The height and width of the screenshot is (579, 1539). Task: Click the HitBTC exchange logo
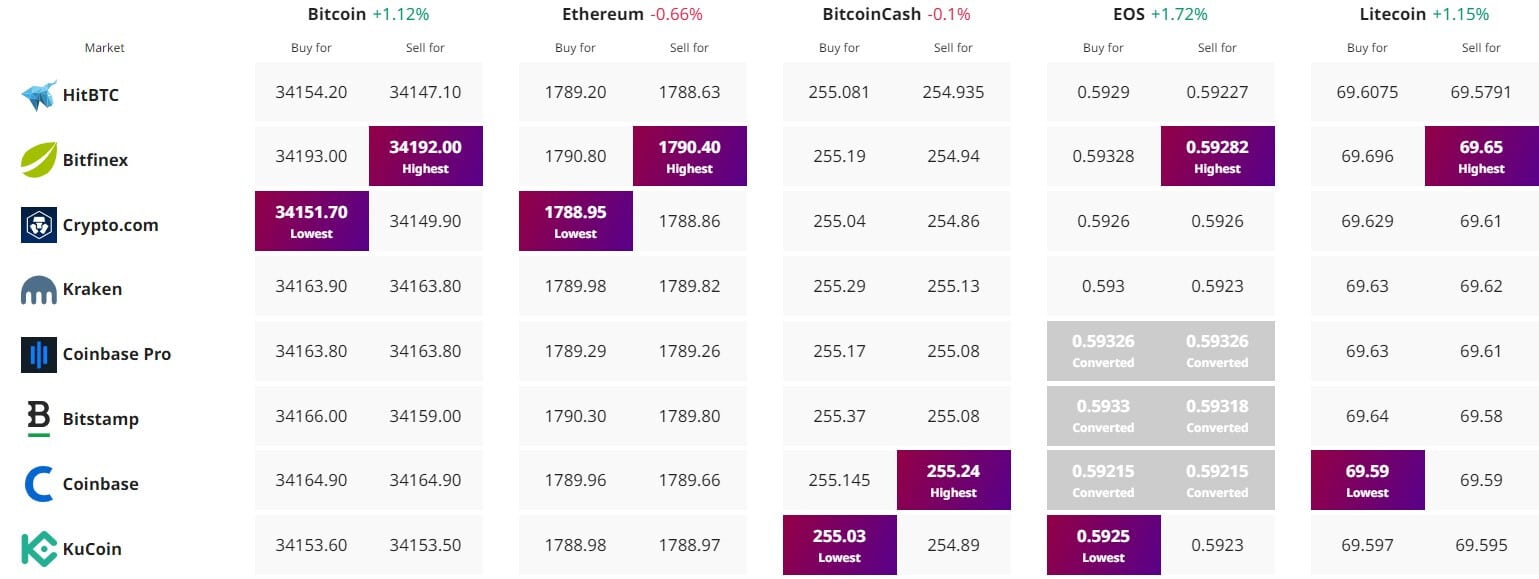(x=37, y=95)
